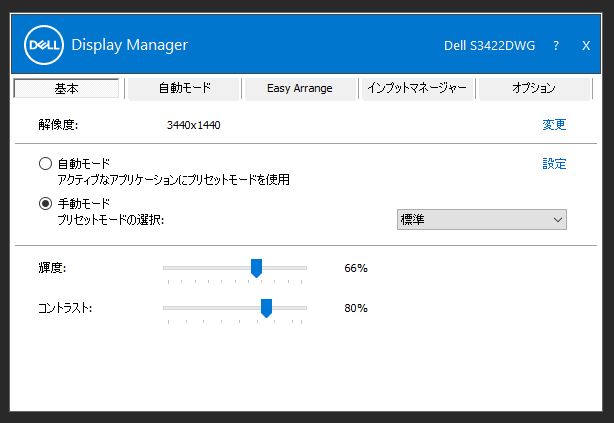
Task: Click the 66% brightness value
Action: coord(356,268)
